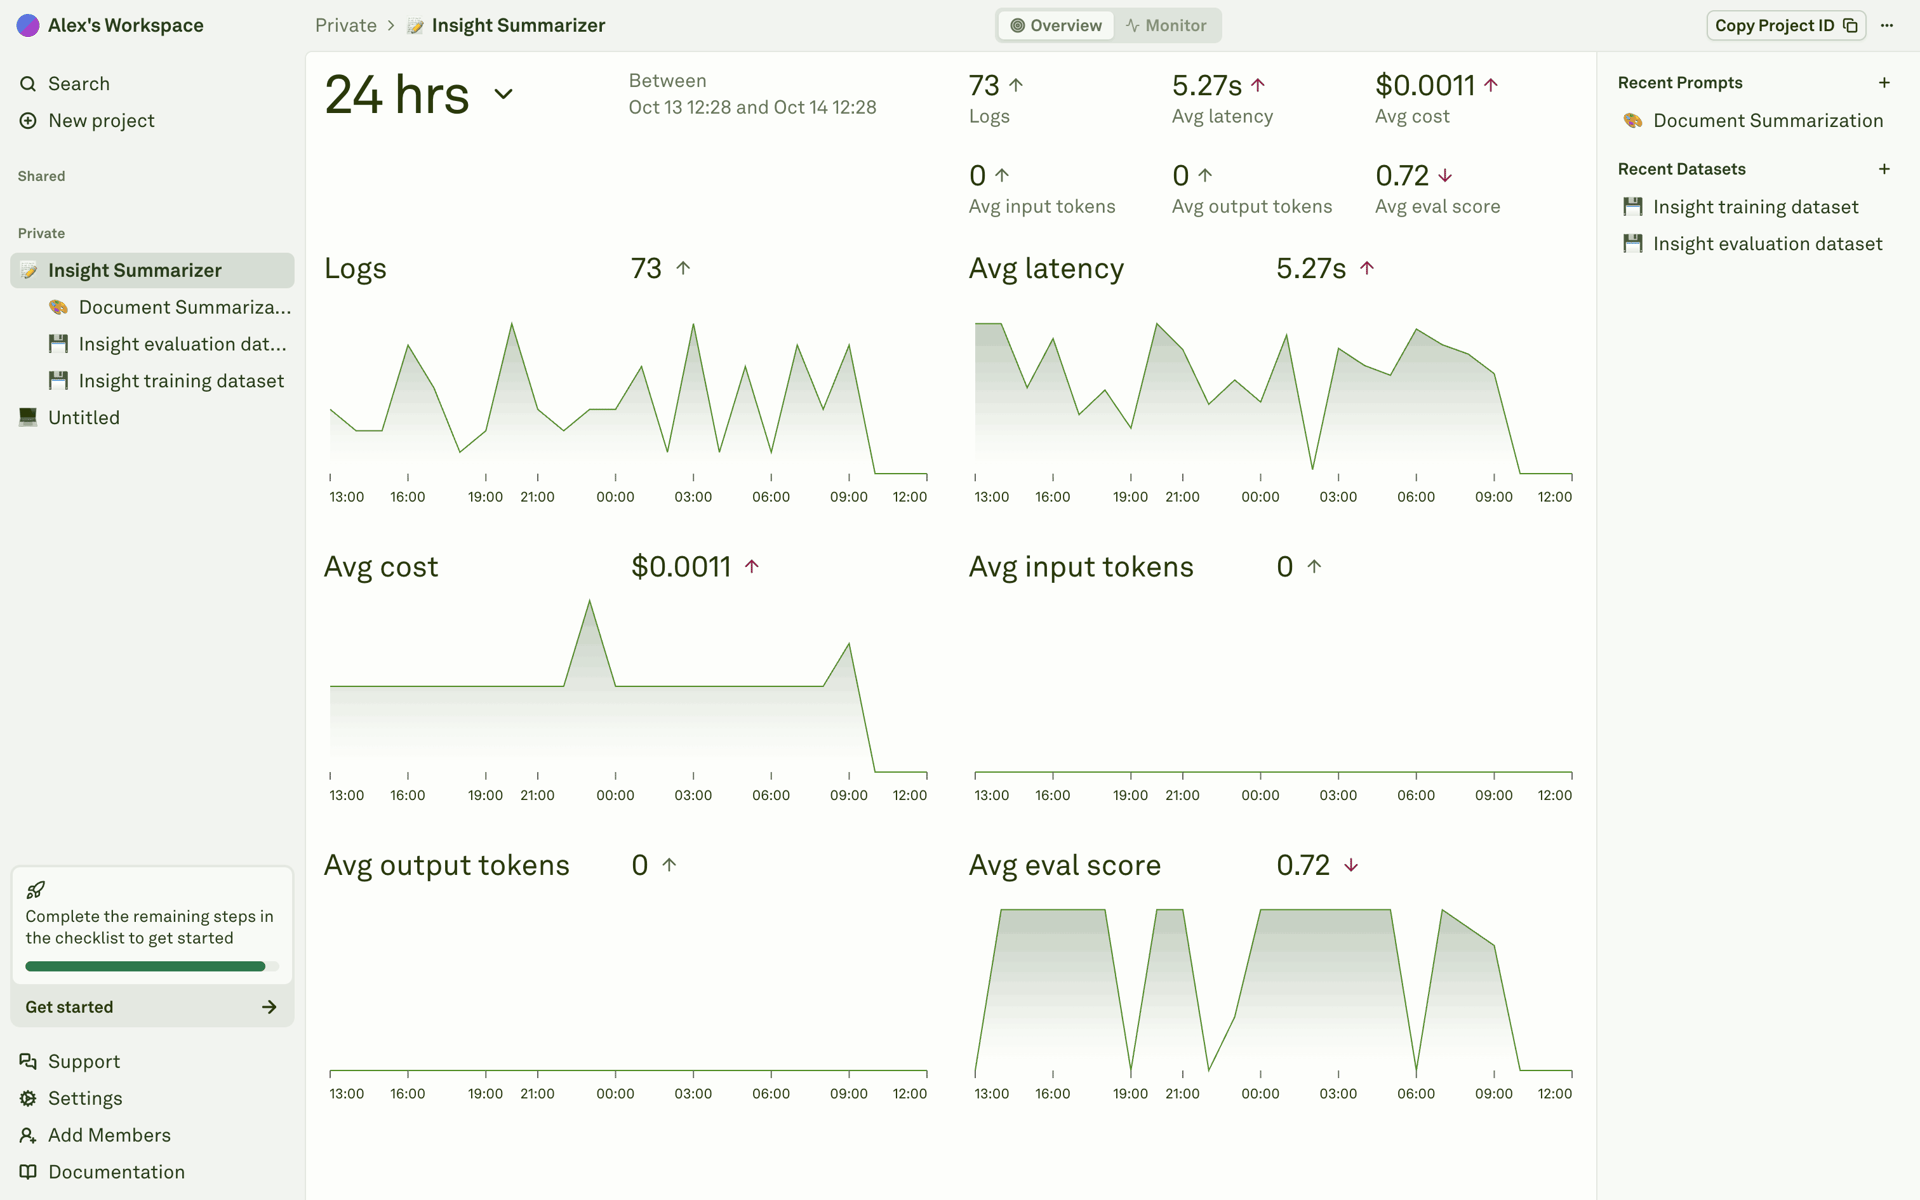Click the Avg output tokens chart heading

point(446,866)
